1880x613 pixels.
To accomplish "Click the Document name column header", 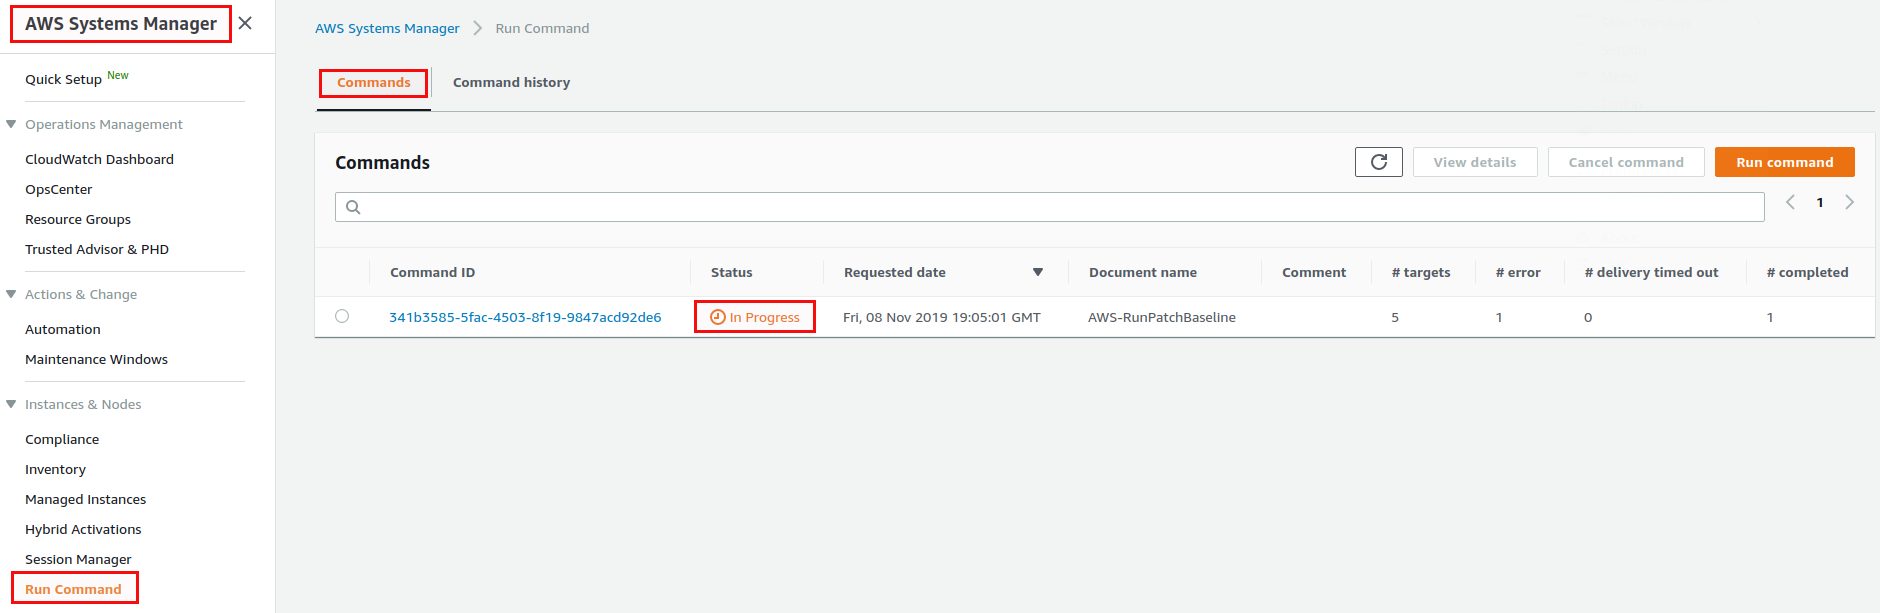I will 1142,272.
